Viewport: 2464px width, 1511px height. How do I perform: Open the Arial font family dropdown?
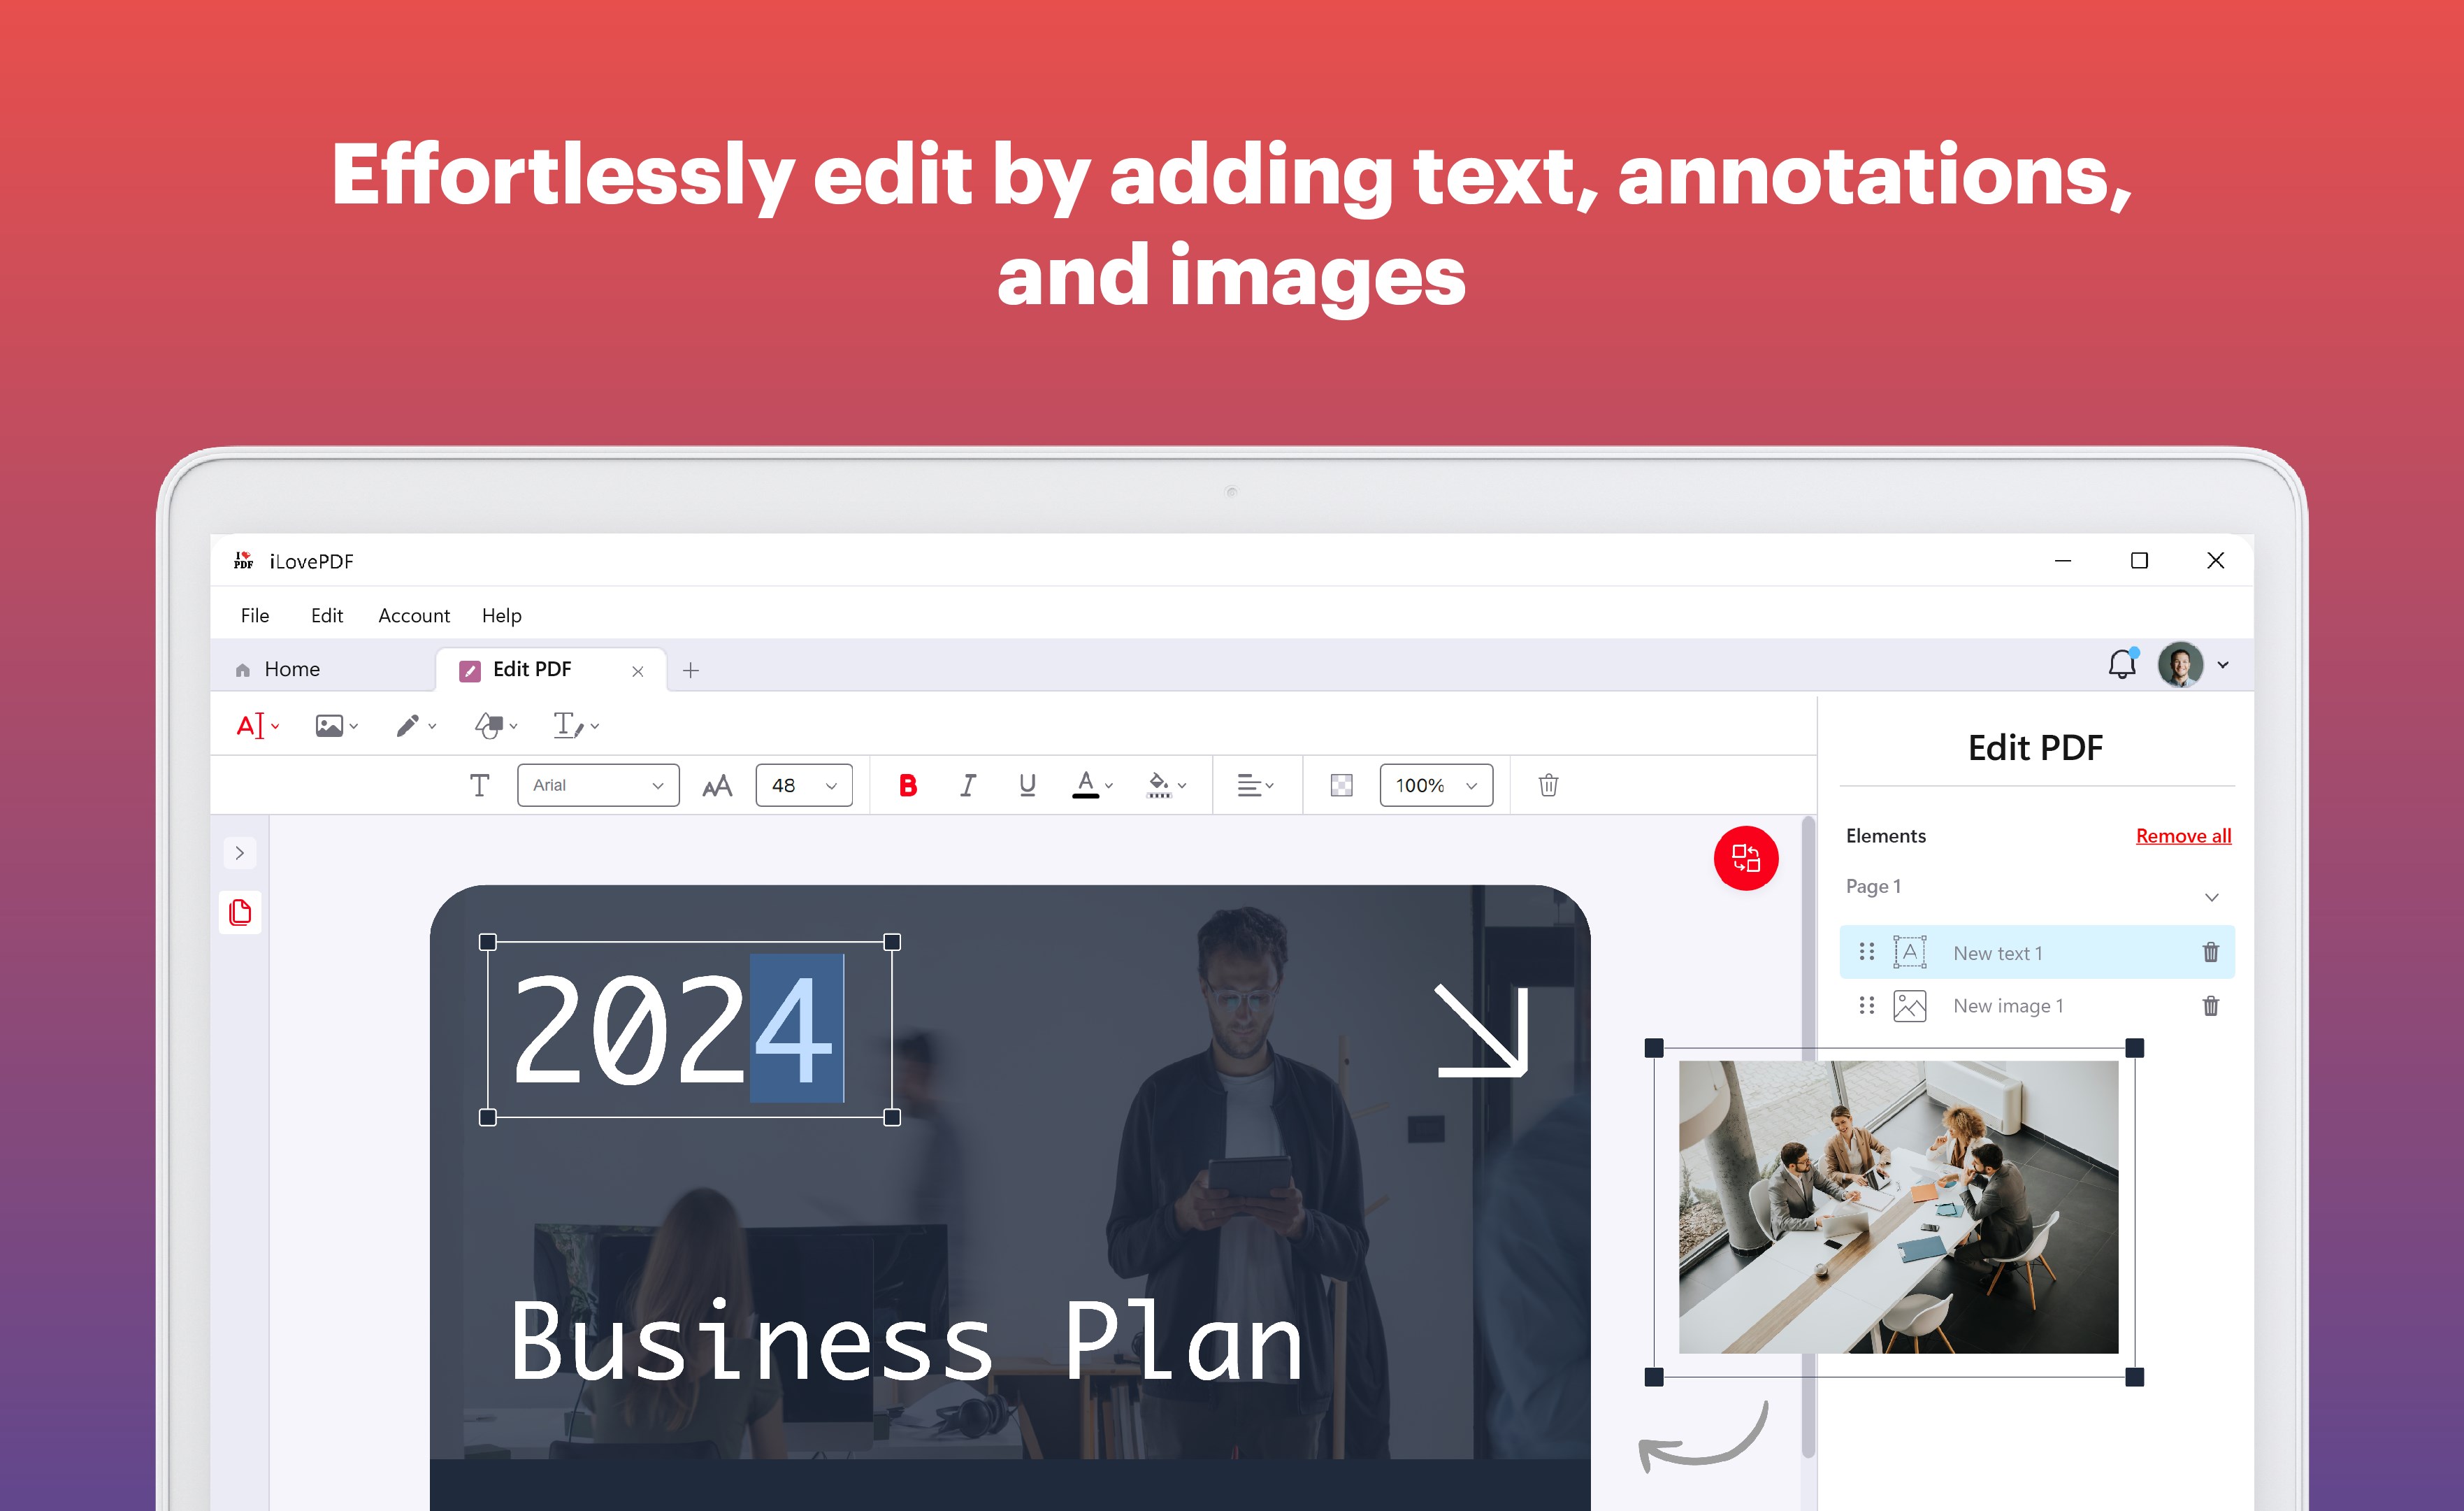[597, 785]
